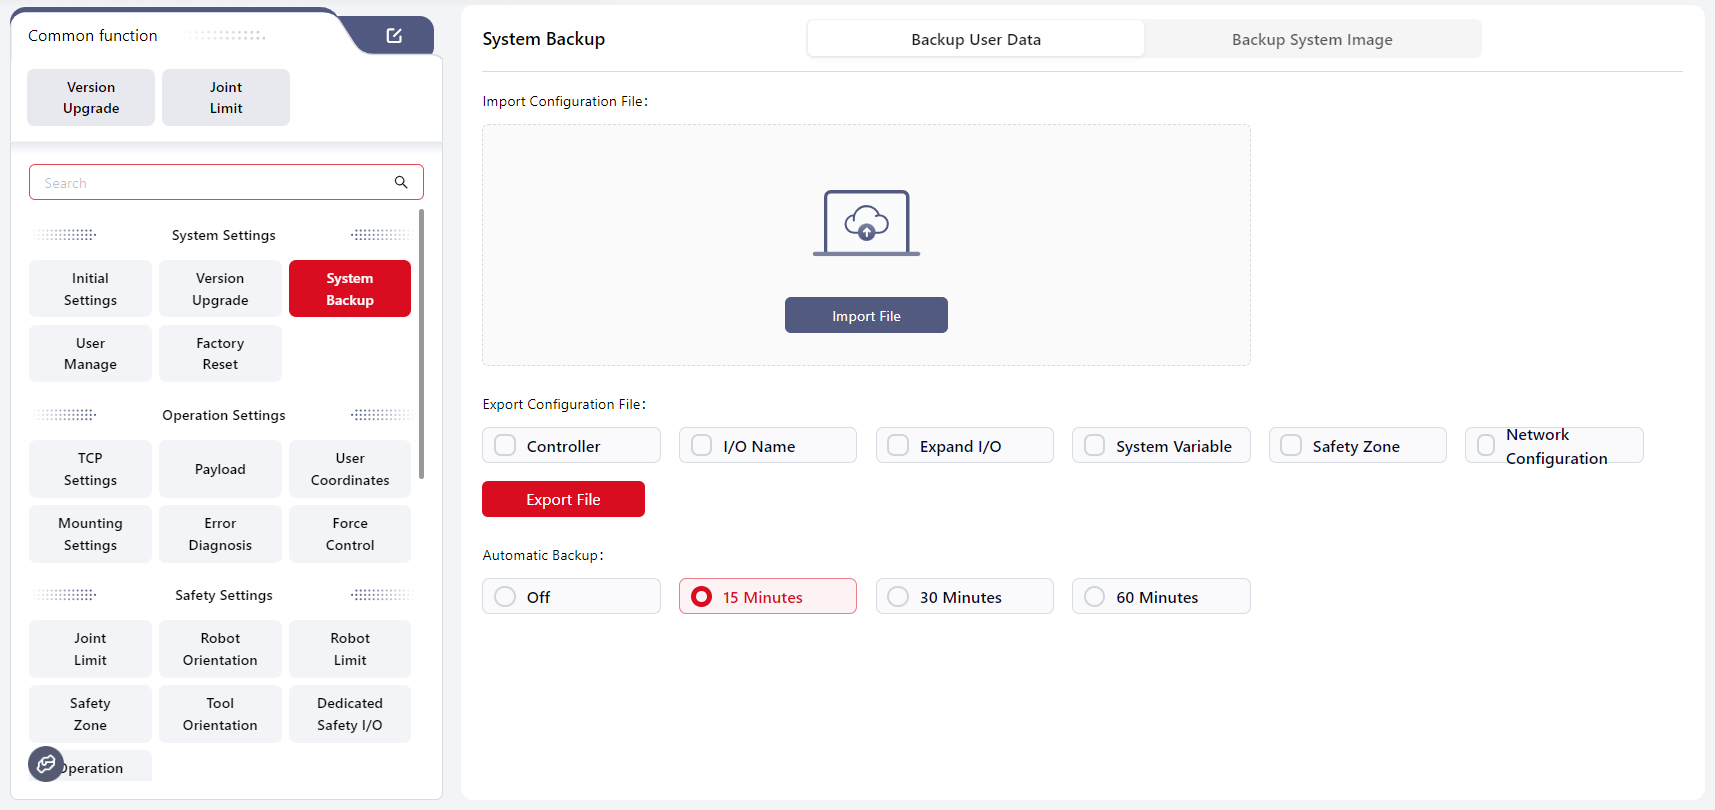Screen dimensions: 1715x810
Task: Check the Network Configuration checkbox
Action: 1486,446
